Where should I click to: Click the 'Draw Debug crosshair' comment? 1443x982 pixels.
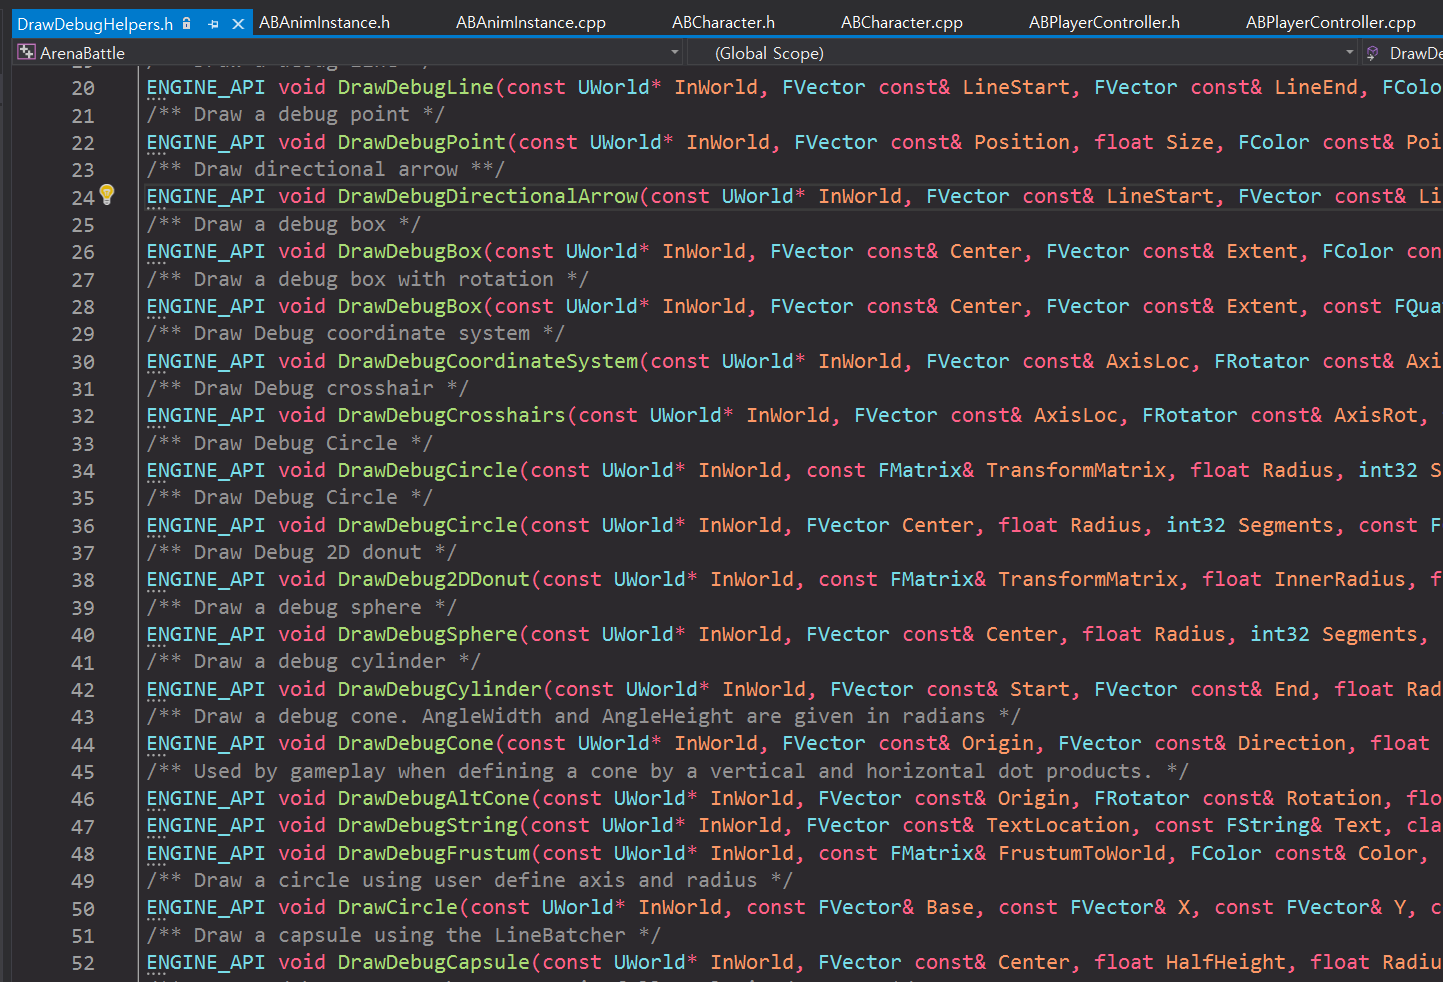pyautogui.click(x=307, y=388)
